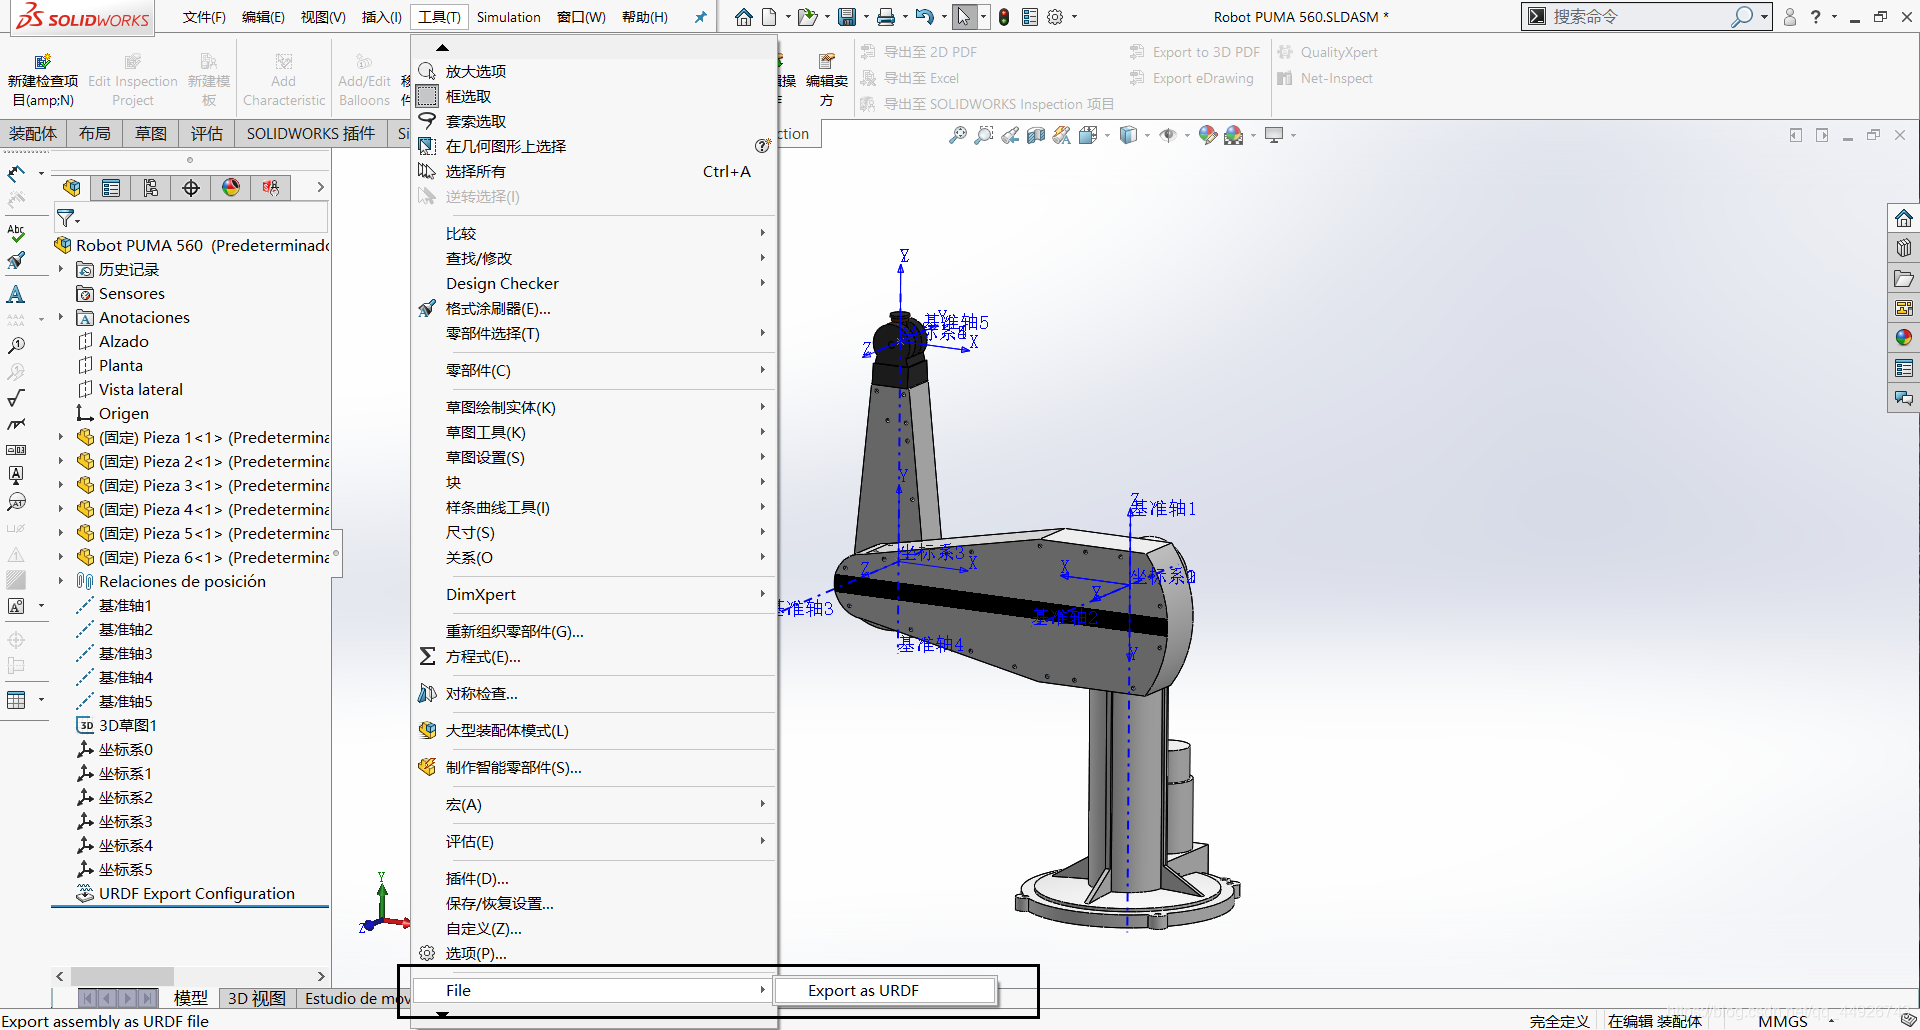This screenshot has width=1920, height=1030.
Task: Open the Macro (宏(A)) submenu
Action: (x=596, y=804)
